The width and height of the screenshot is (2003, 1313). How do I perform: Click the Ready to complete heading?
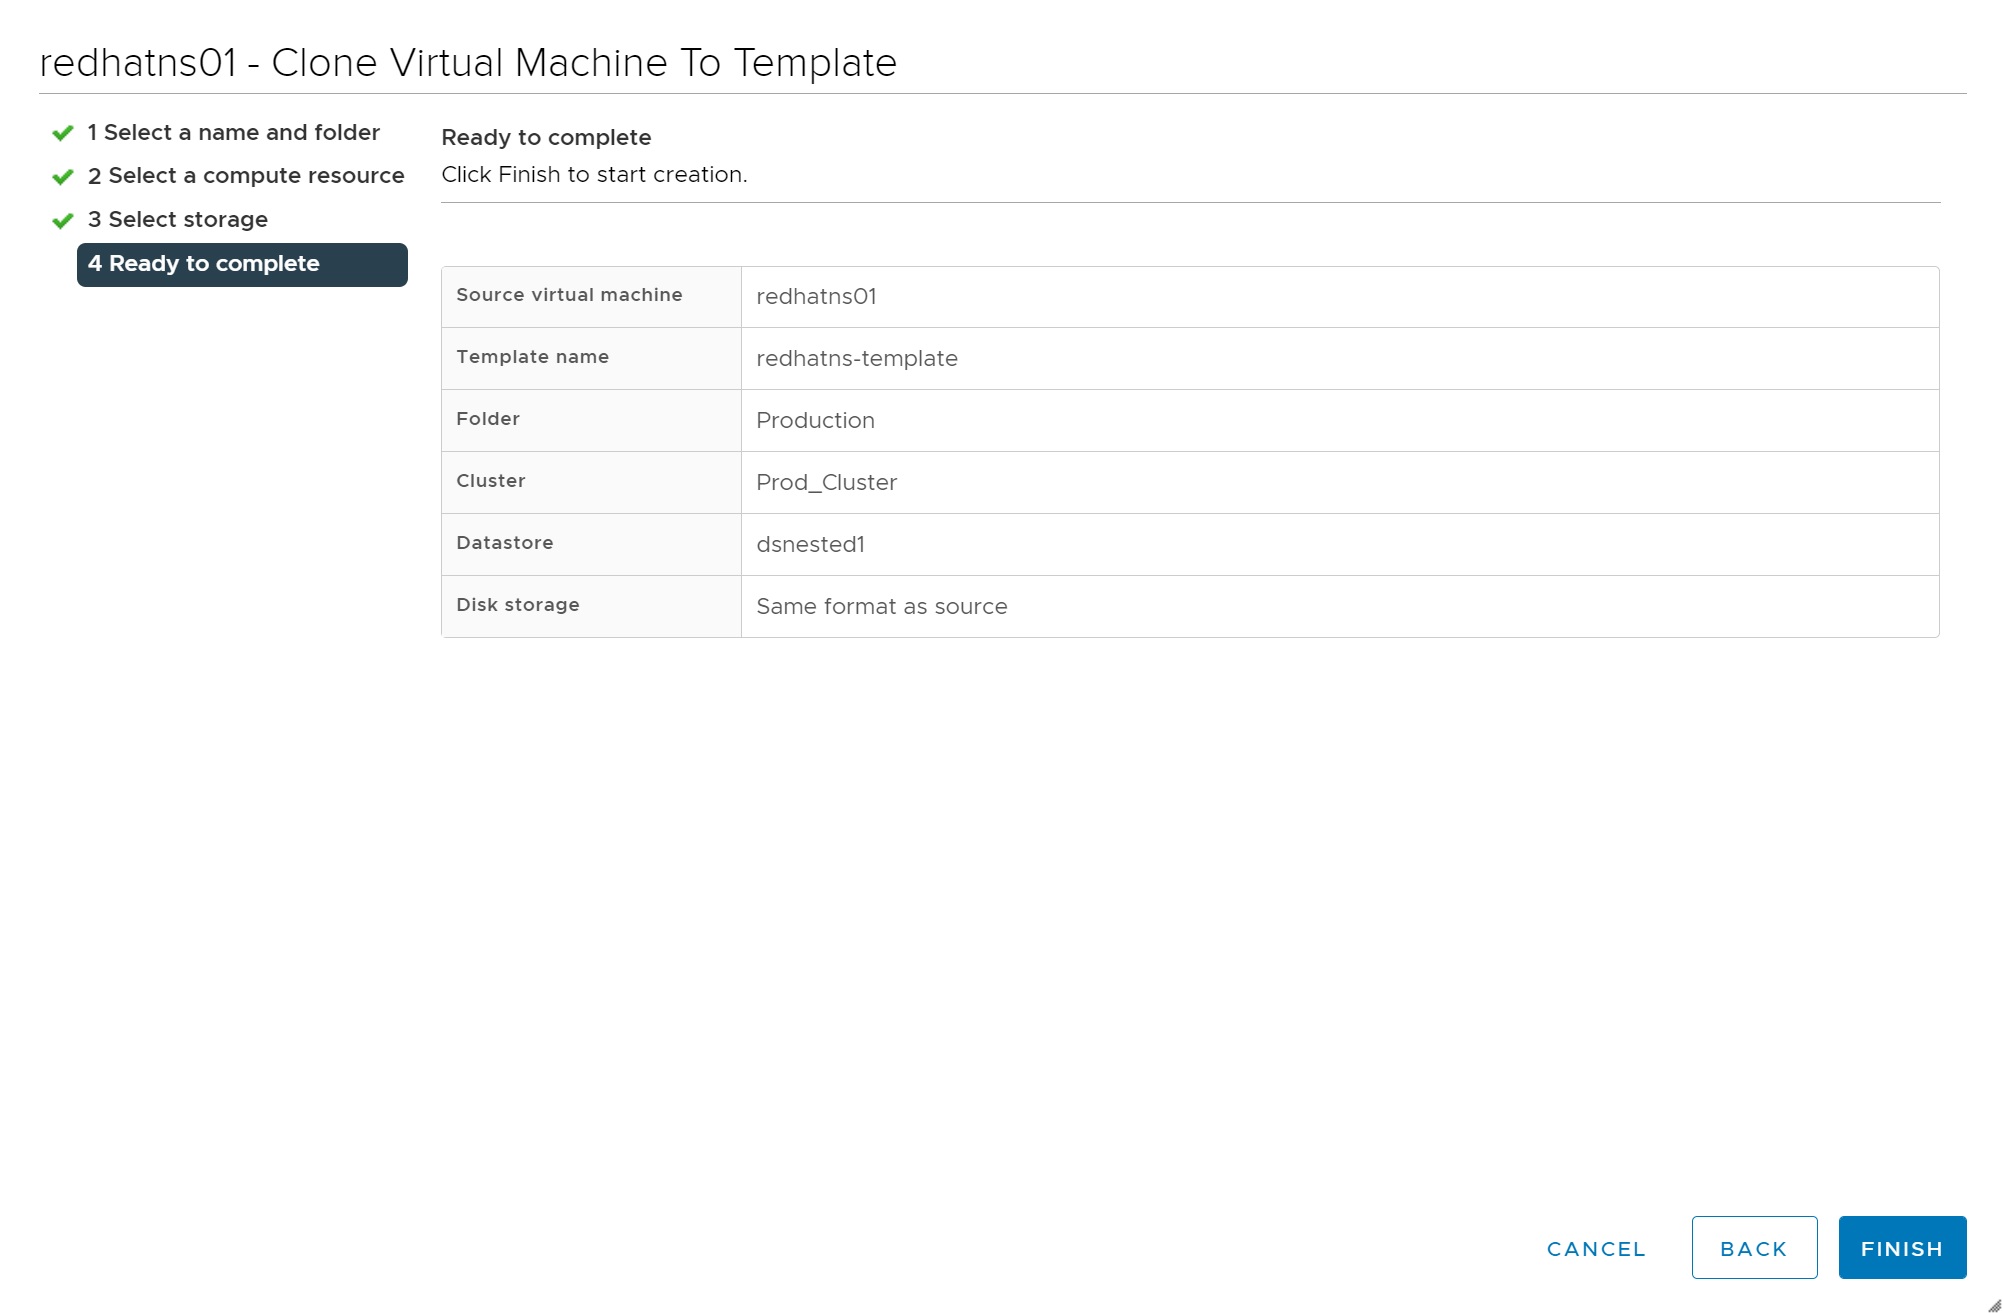tap(546, 138)
